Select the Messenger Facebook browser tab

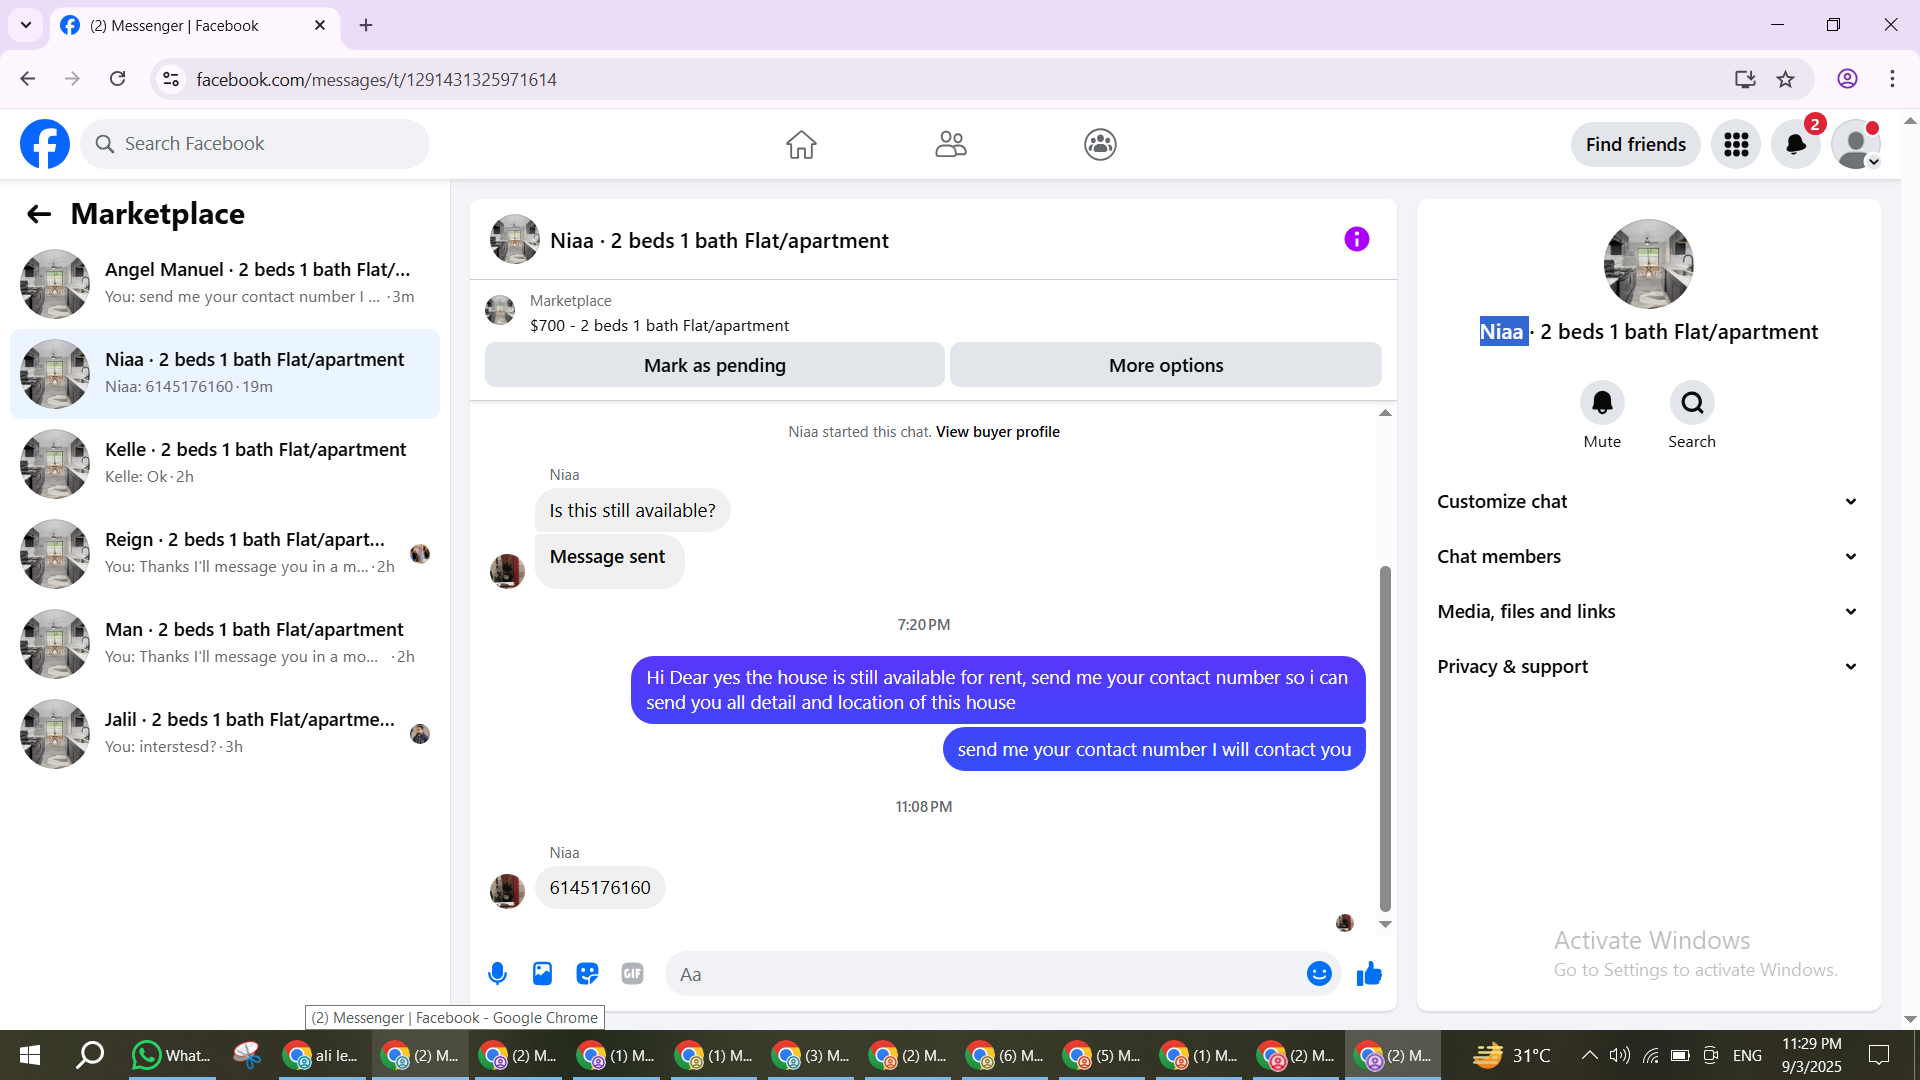(x=195, y=26)
